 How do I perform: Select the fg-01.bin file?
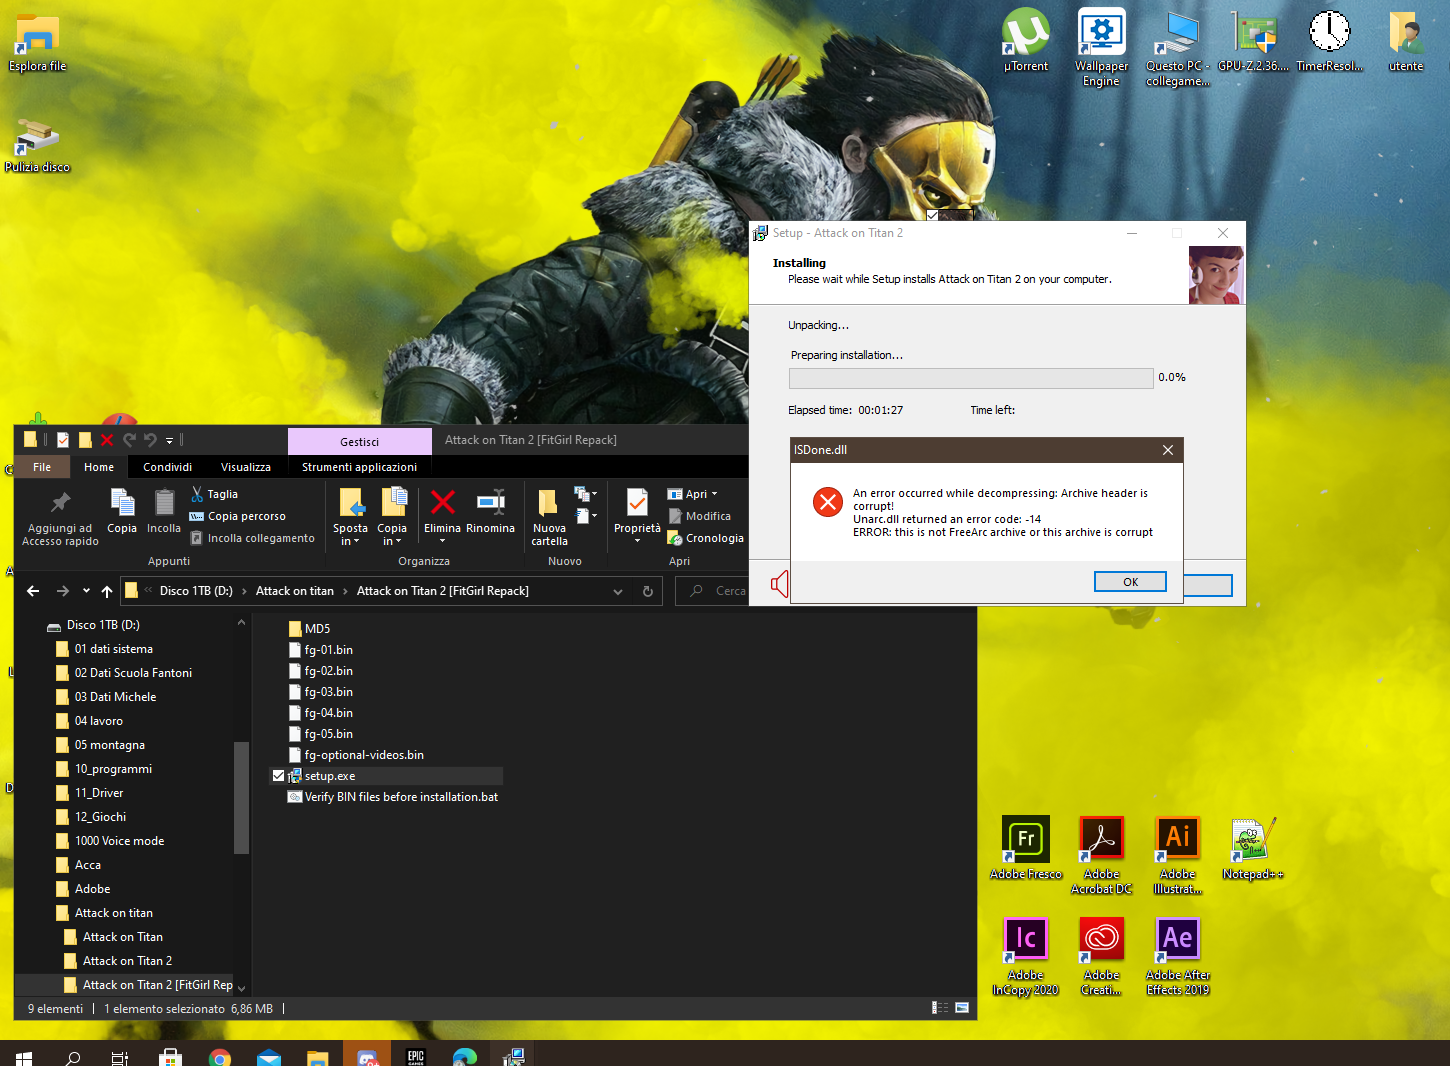click(320, 650)
